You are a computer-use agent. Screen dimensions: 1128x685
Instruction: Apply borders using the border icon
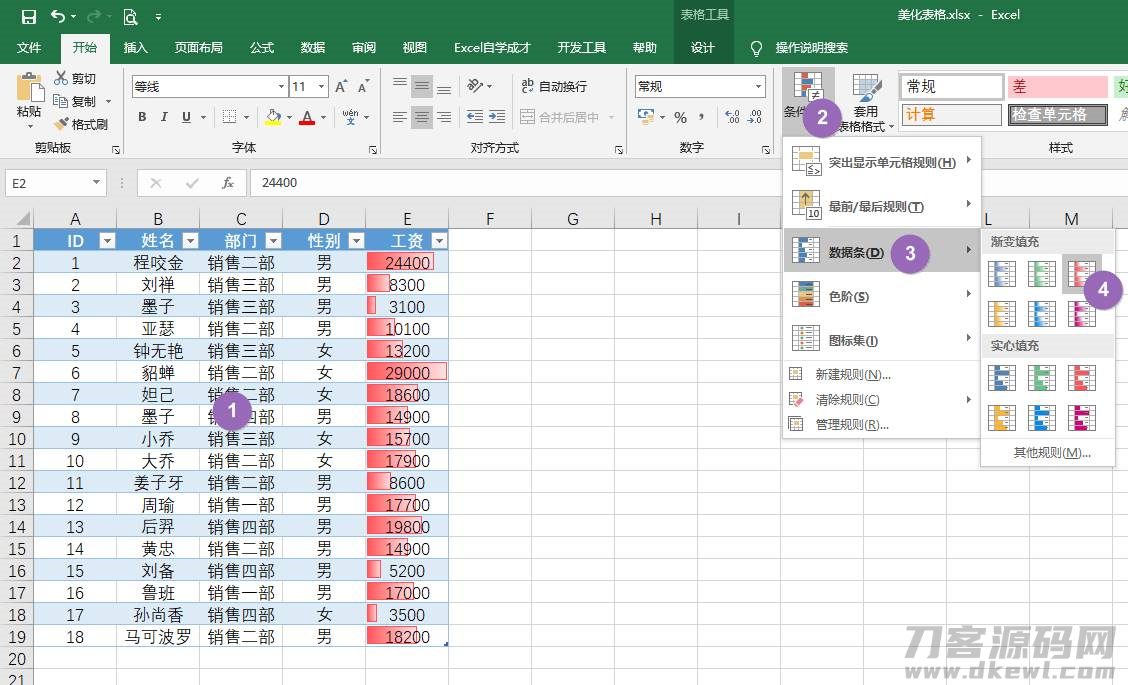(x=229, y=117)
